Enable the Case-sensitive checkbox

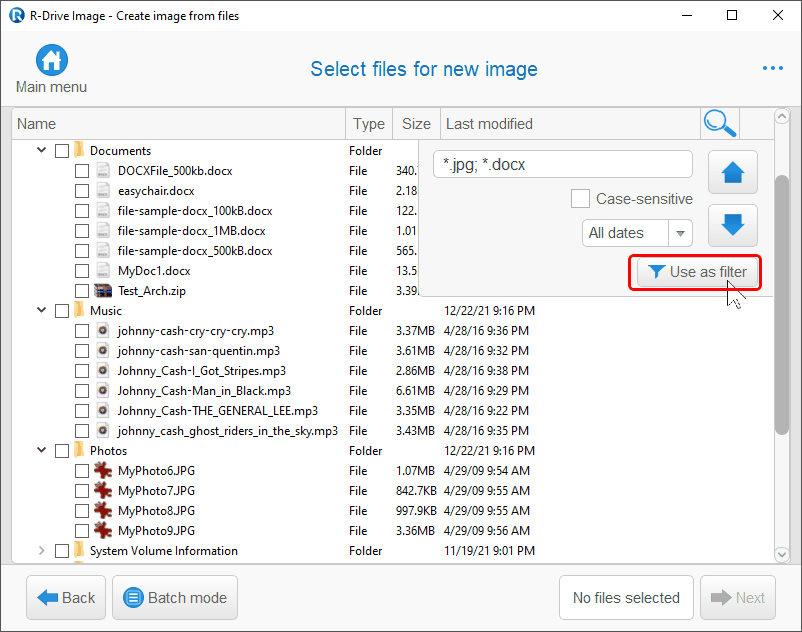pos(580,198)
